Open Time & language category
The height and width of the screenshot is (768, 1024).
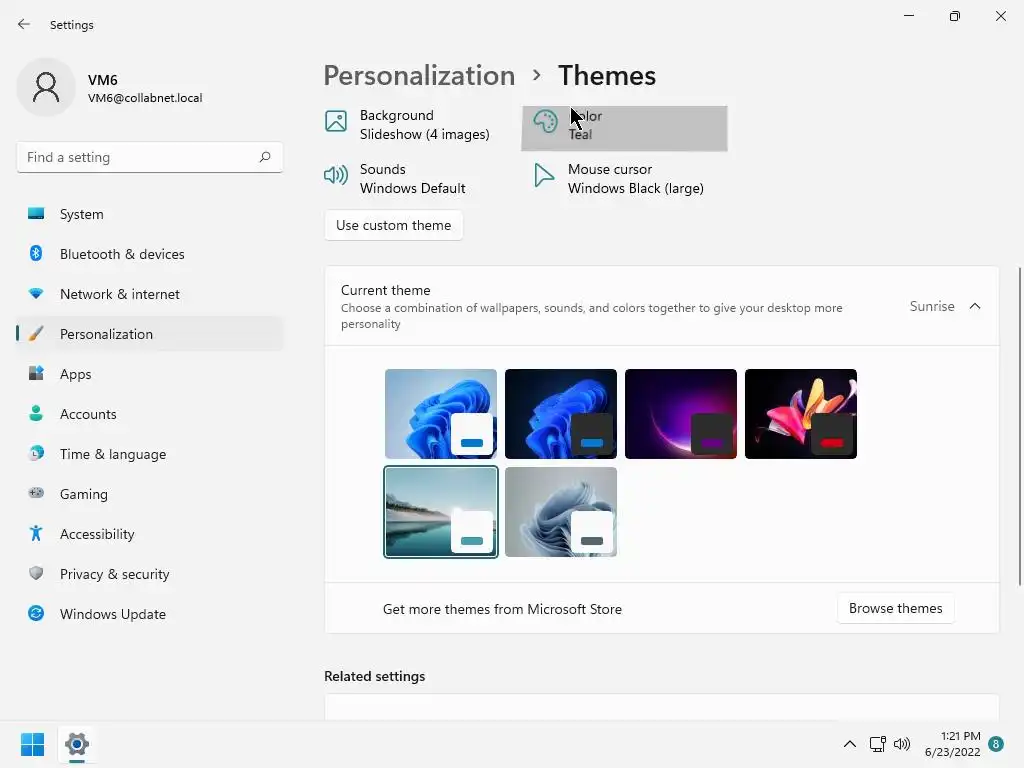point(150,454)
